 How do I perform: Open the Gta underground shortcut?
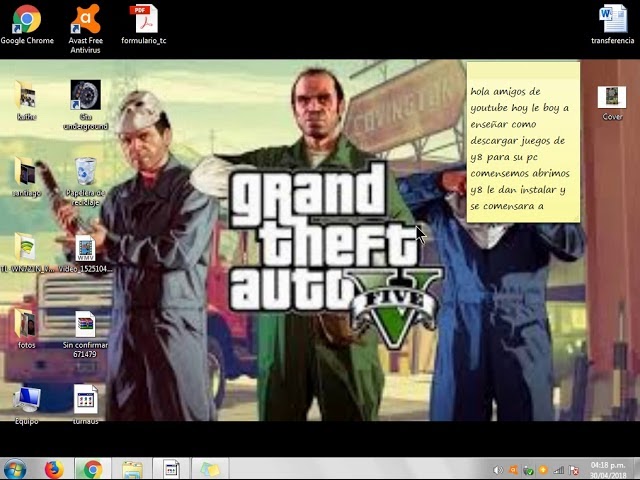click(x=85, y=105)
